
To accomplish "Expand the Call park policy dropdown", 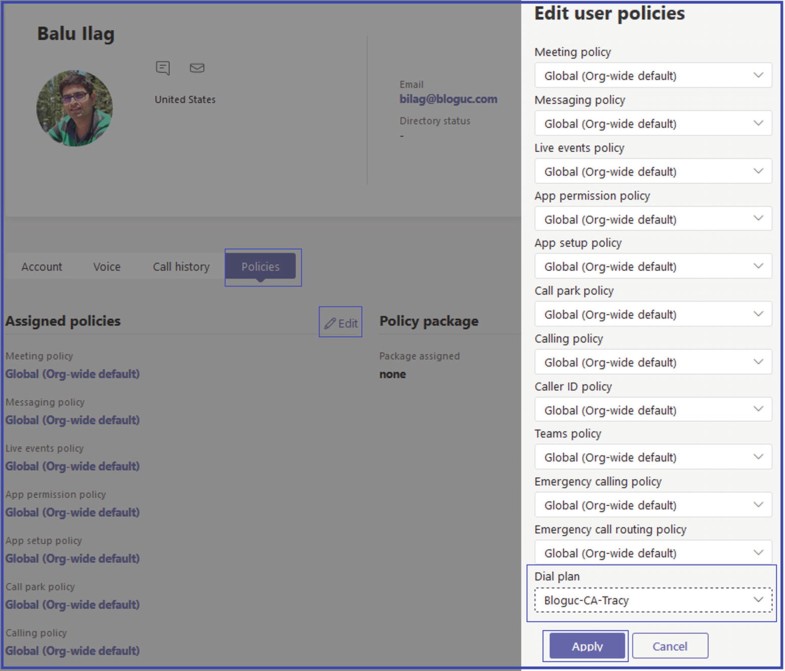I will 653,314.
